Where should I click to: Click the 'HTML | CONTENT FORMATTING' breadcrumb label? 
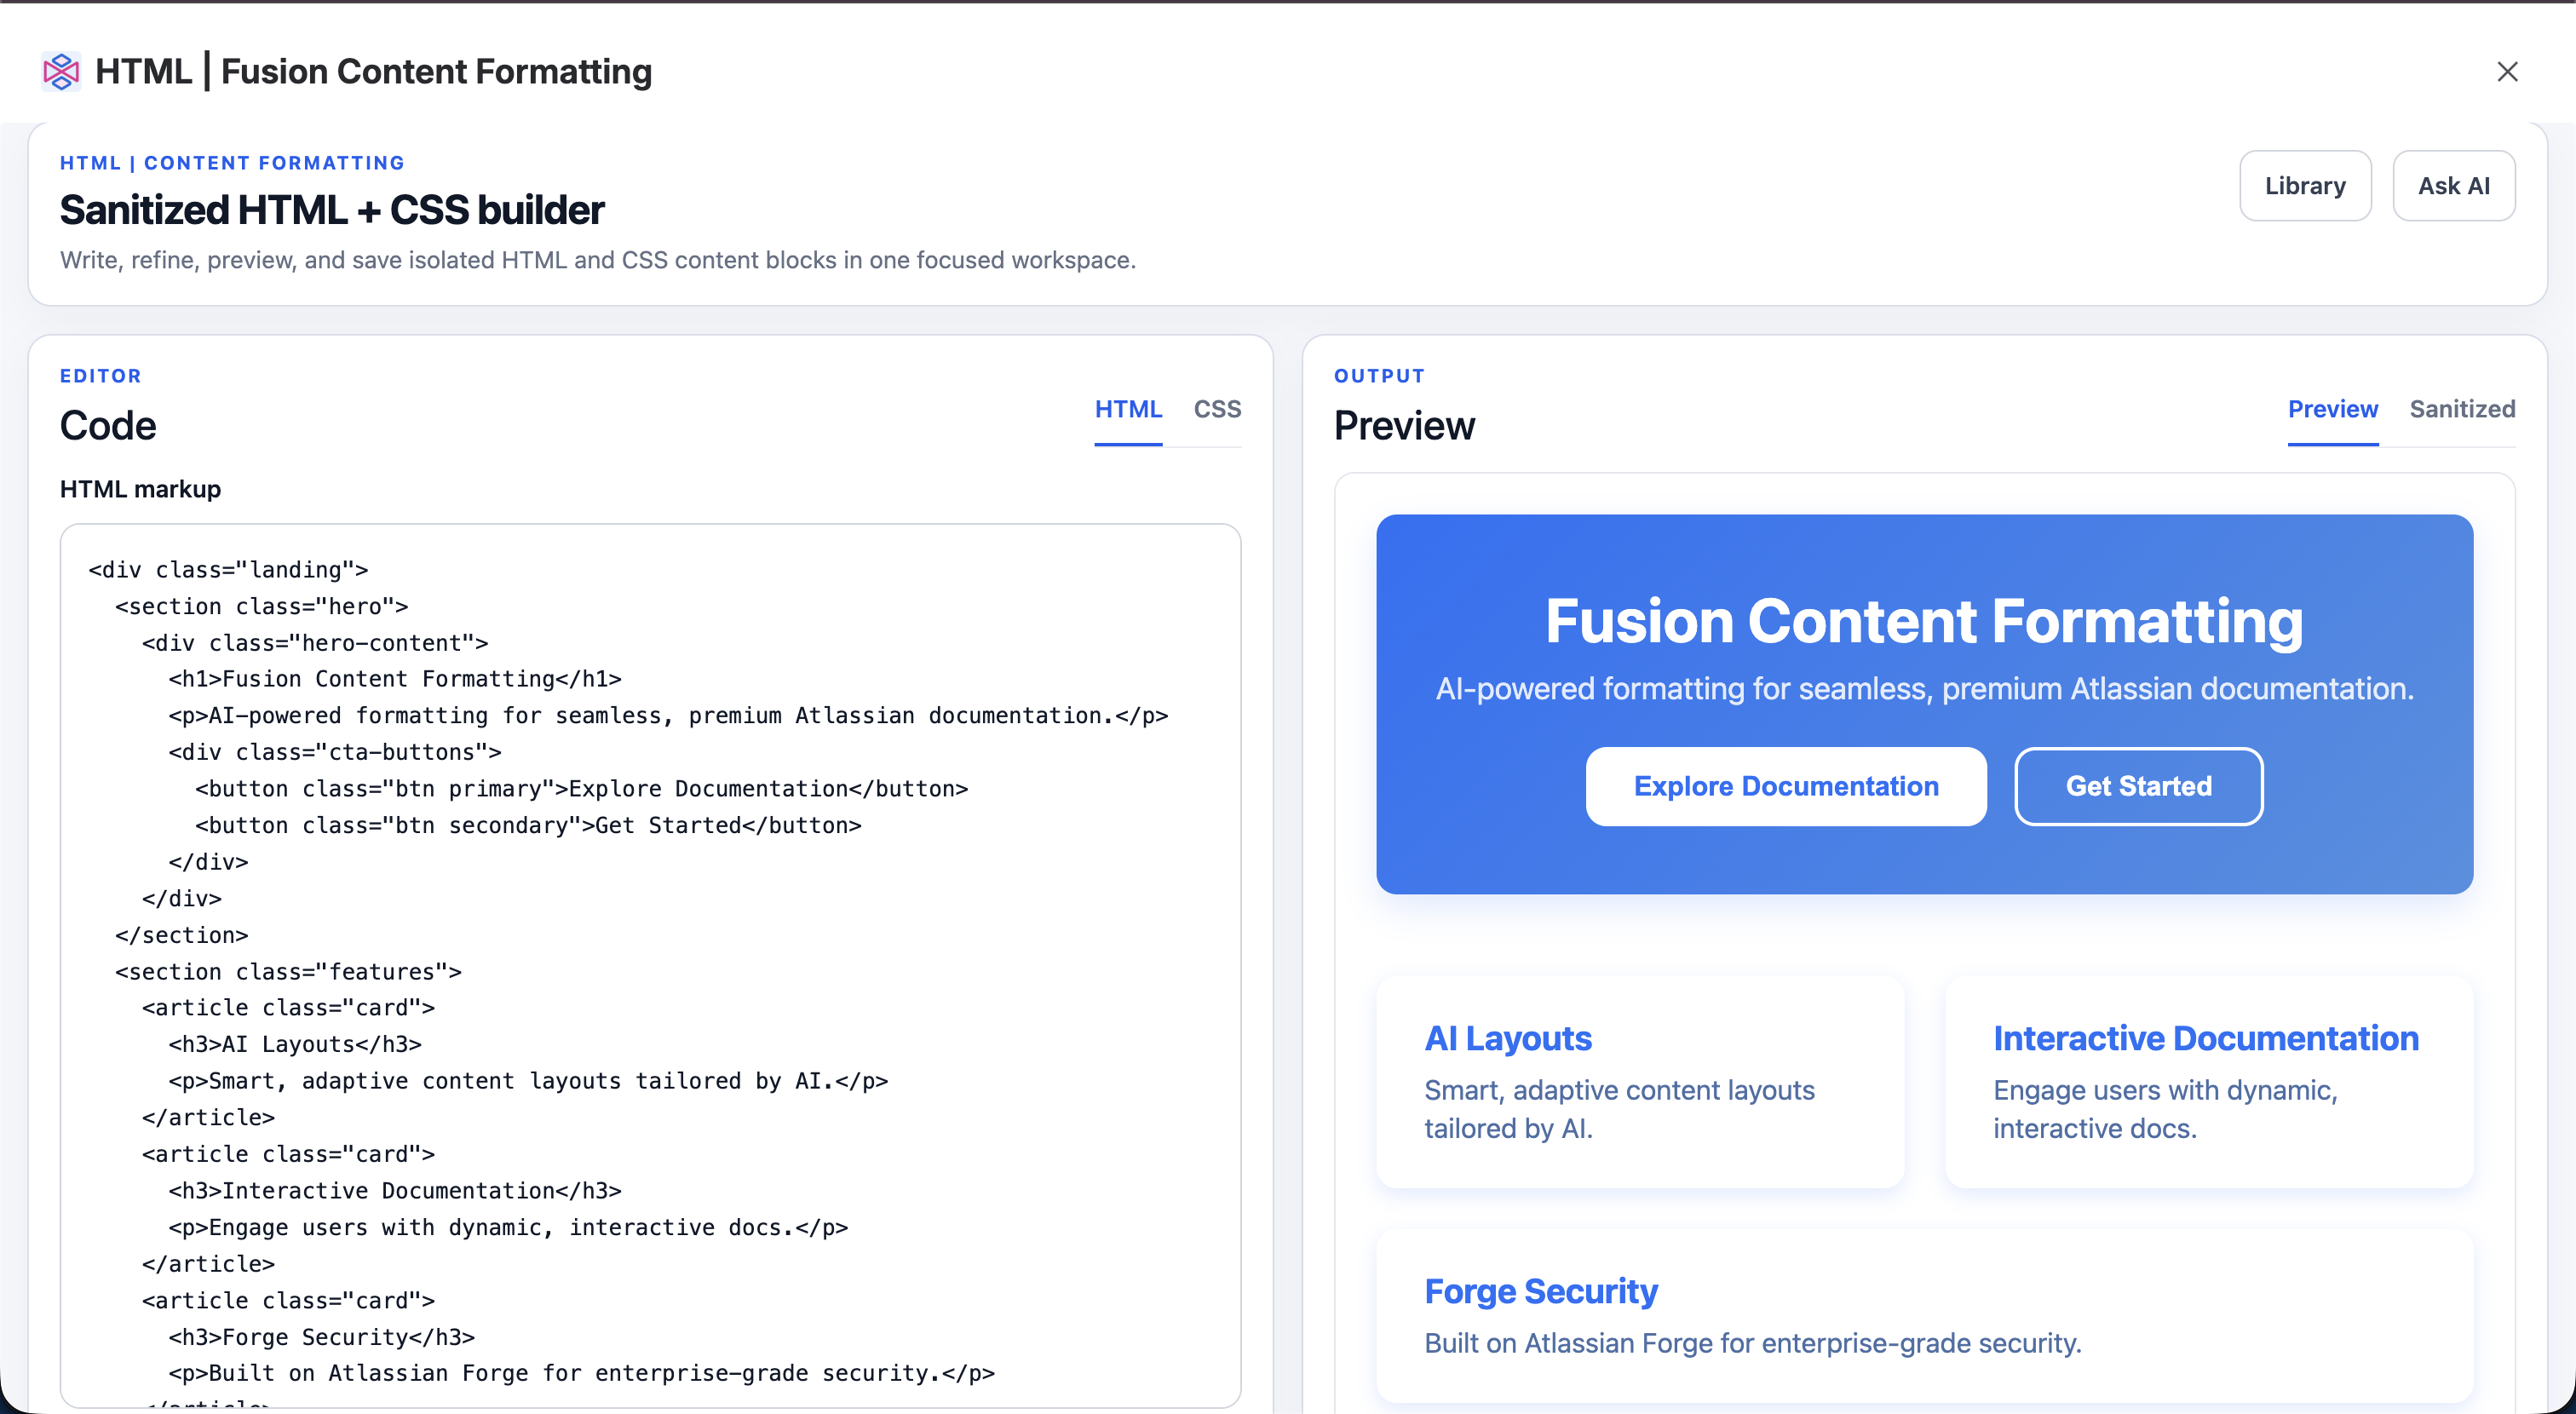pos(232,163)
